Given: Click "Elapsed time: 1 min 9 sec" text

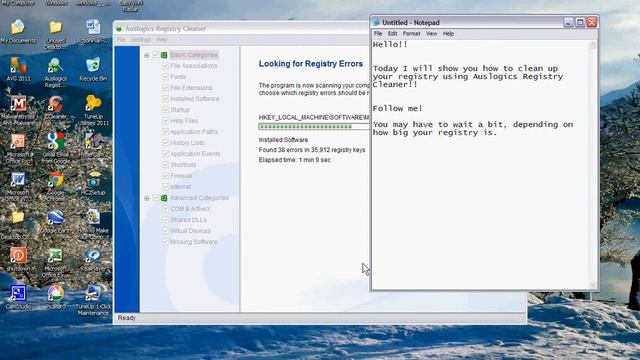Looking at the screenshot, I should point(295,160).
